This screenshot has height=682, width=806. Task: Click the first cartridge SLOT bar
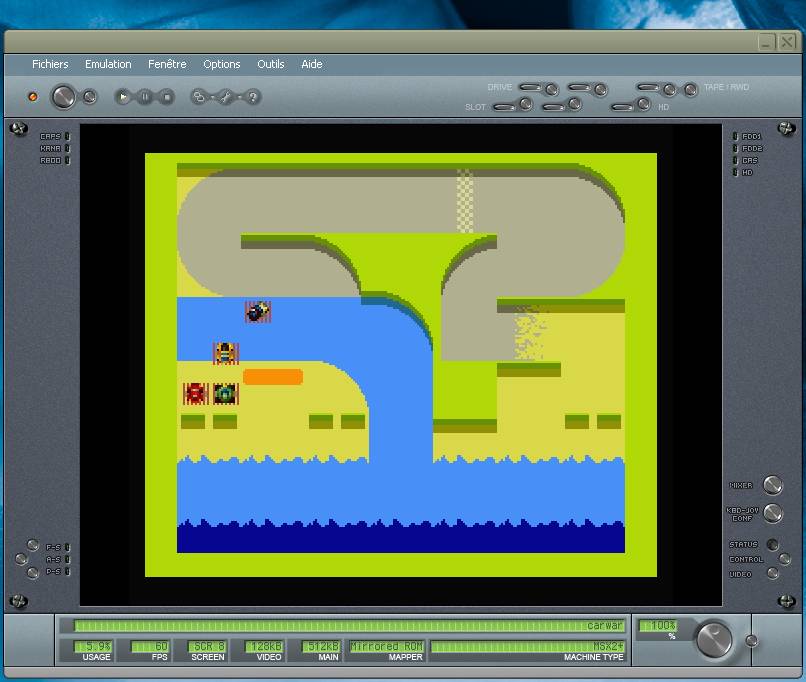[x=504, y=107]
